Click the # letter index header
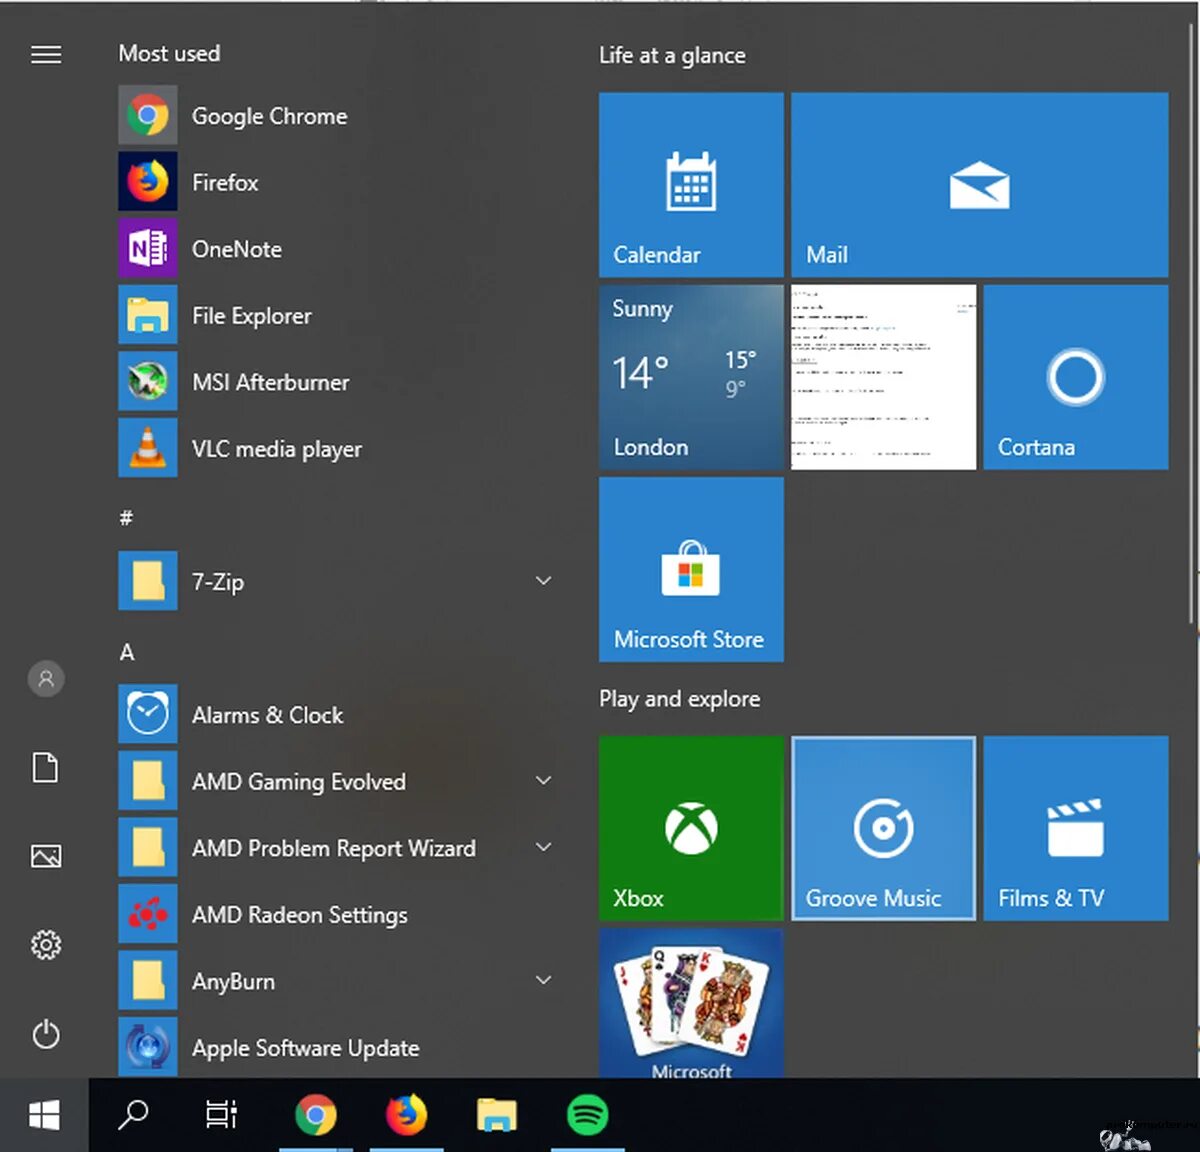 (126, 518)
